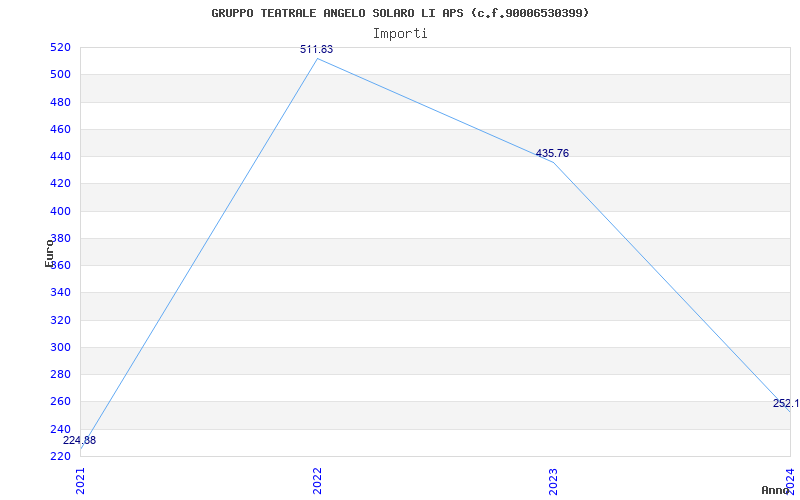
Task: Click the 2024 x-axis label
Action: 790,480
